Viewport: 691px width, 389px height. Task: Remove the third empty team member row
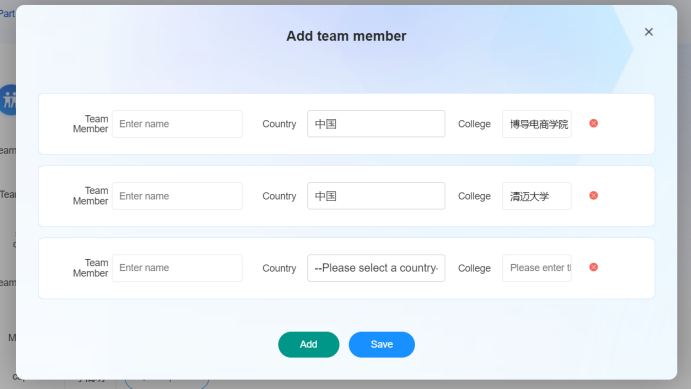coord(594,267)
